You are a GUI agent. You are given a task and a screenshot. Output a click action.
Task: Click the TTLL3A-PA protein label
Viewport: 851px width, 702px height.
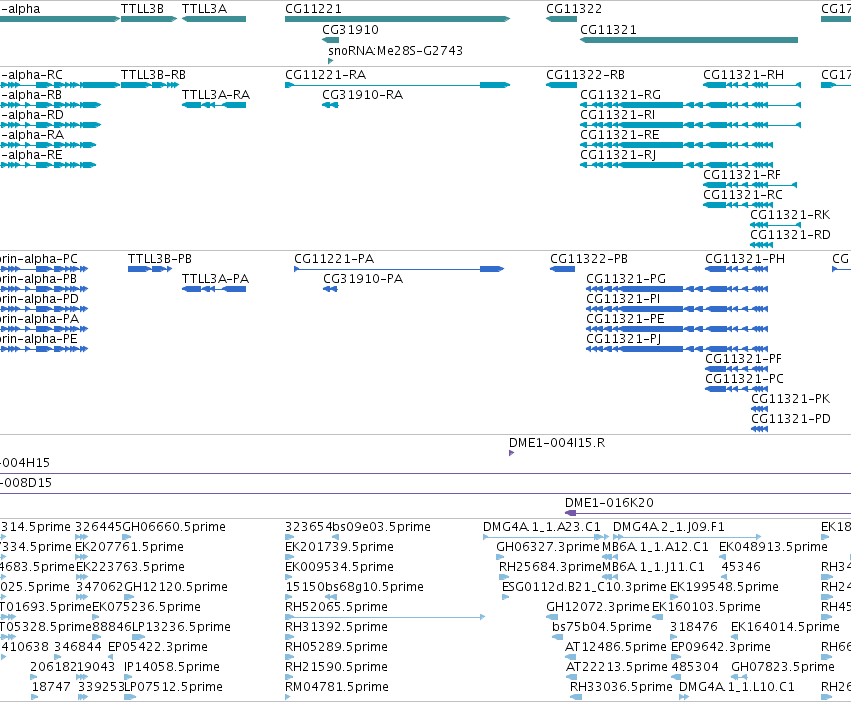tap(215, 279)
